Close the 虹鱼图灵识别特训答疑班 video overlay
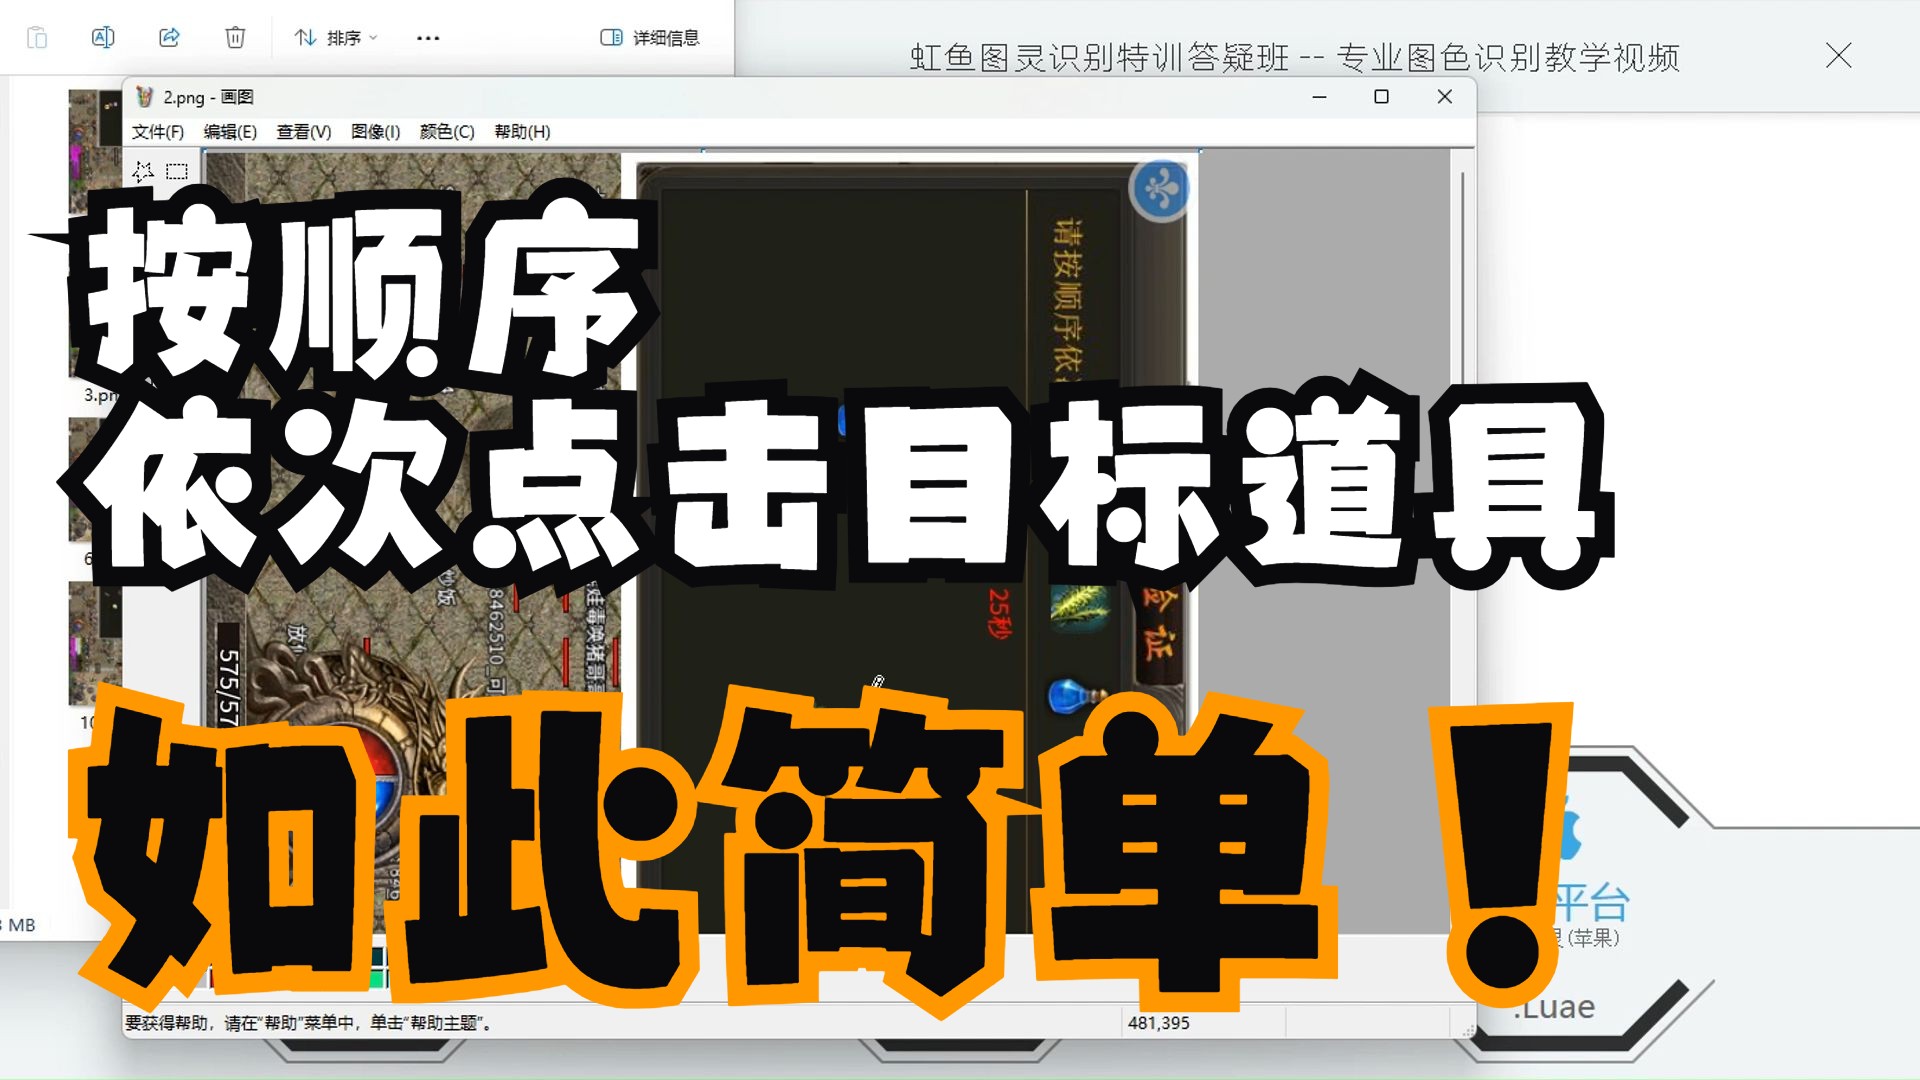The image size is (1920, 1080). (1840, 57)
